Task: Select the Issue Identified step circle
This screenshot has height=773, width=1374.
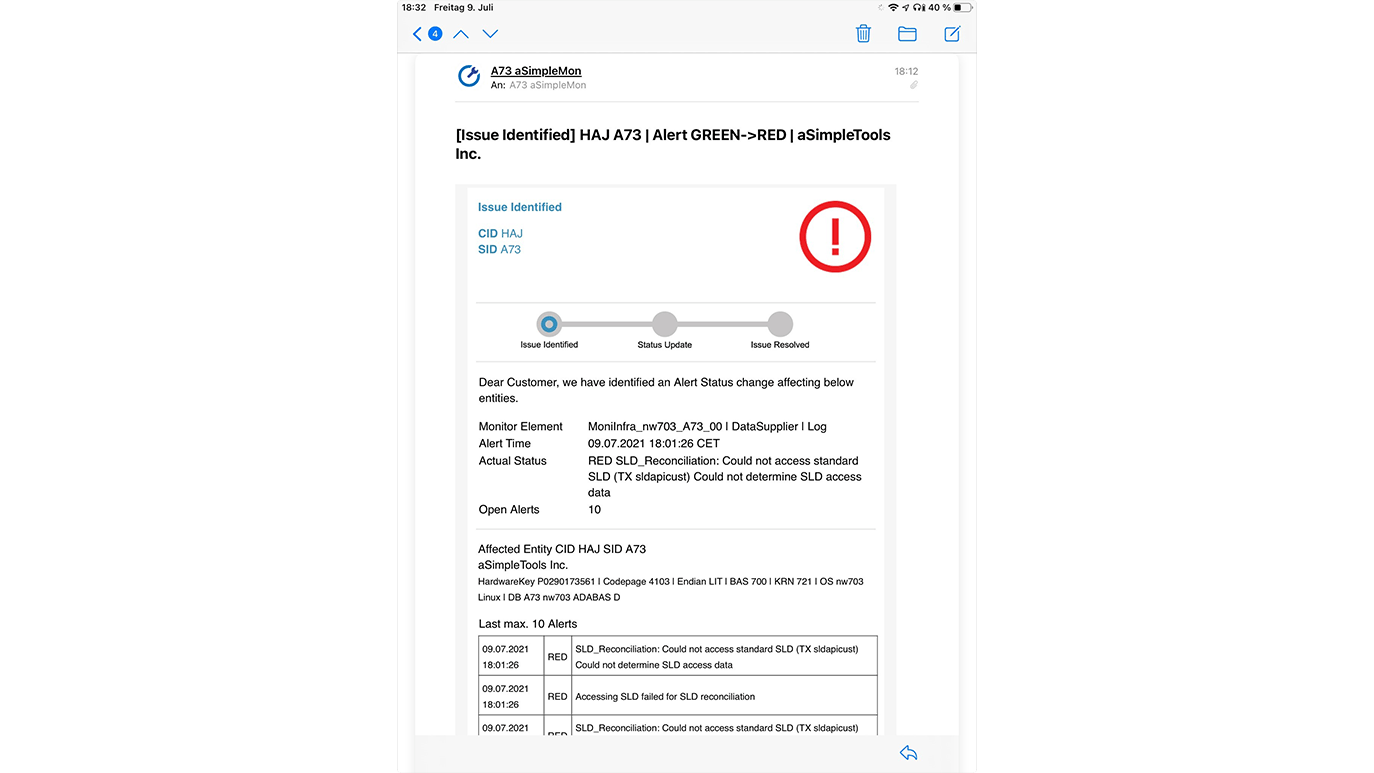Action: 549,324
